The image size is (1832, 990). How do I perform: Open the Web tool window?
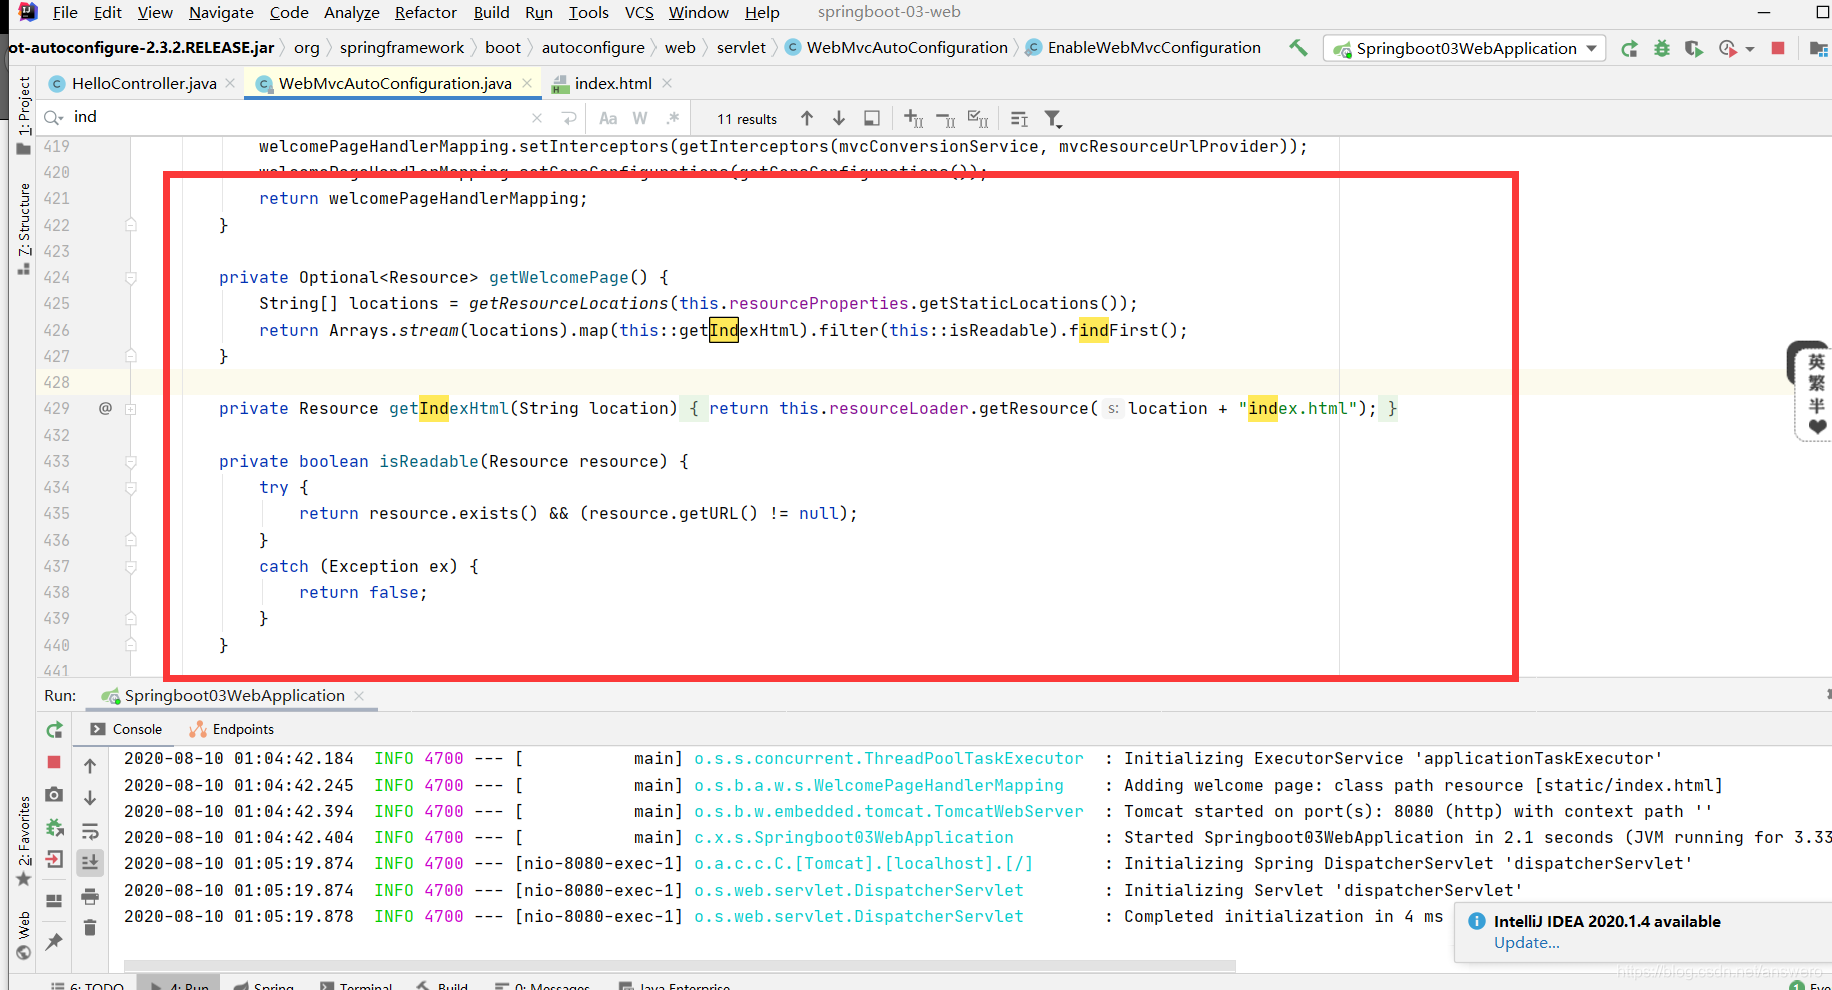click(24, 933)
